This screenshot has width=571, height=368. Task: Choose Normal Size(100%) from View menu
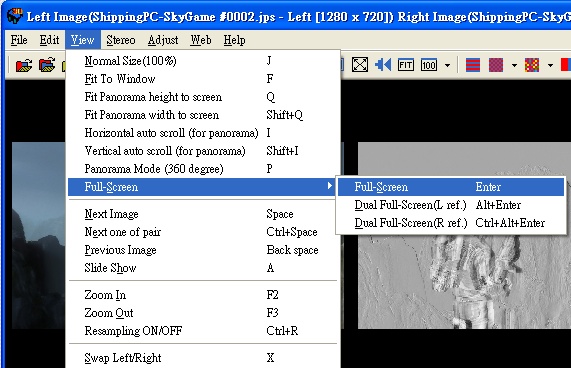202,61
